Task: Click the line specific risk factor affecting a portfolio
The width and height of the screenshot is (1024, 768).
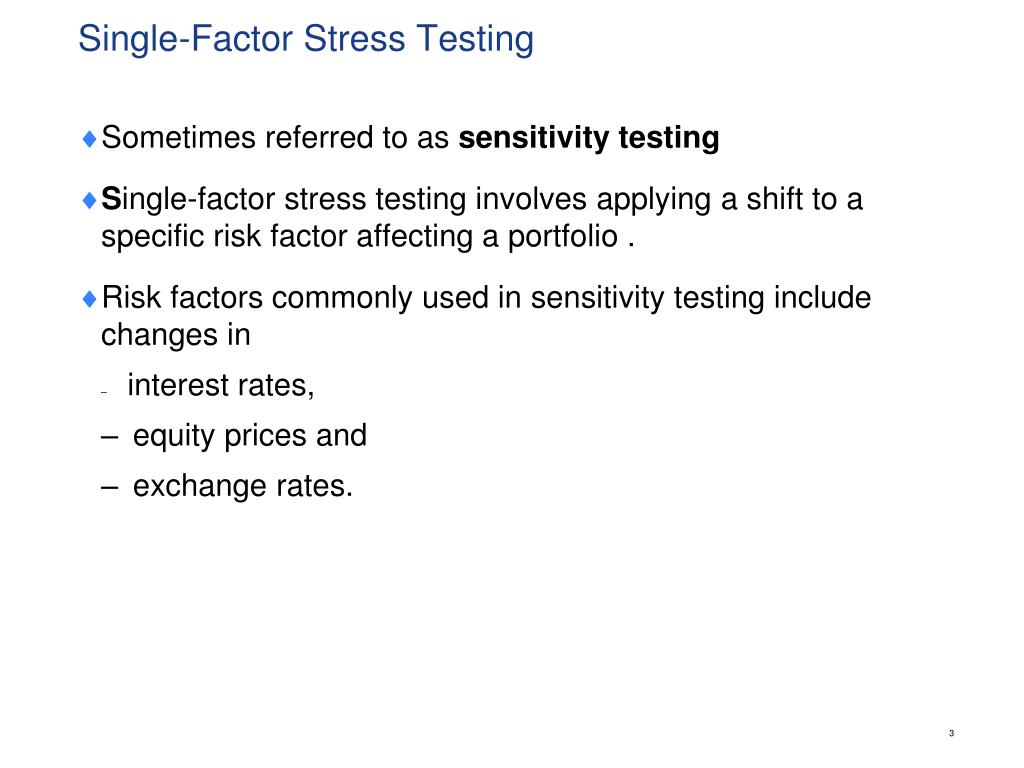Action: click(x=368, y=236)
